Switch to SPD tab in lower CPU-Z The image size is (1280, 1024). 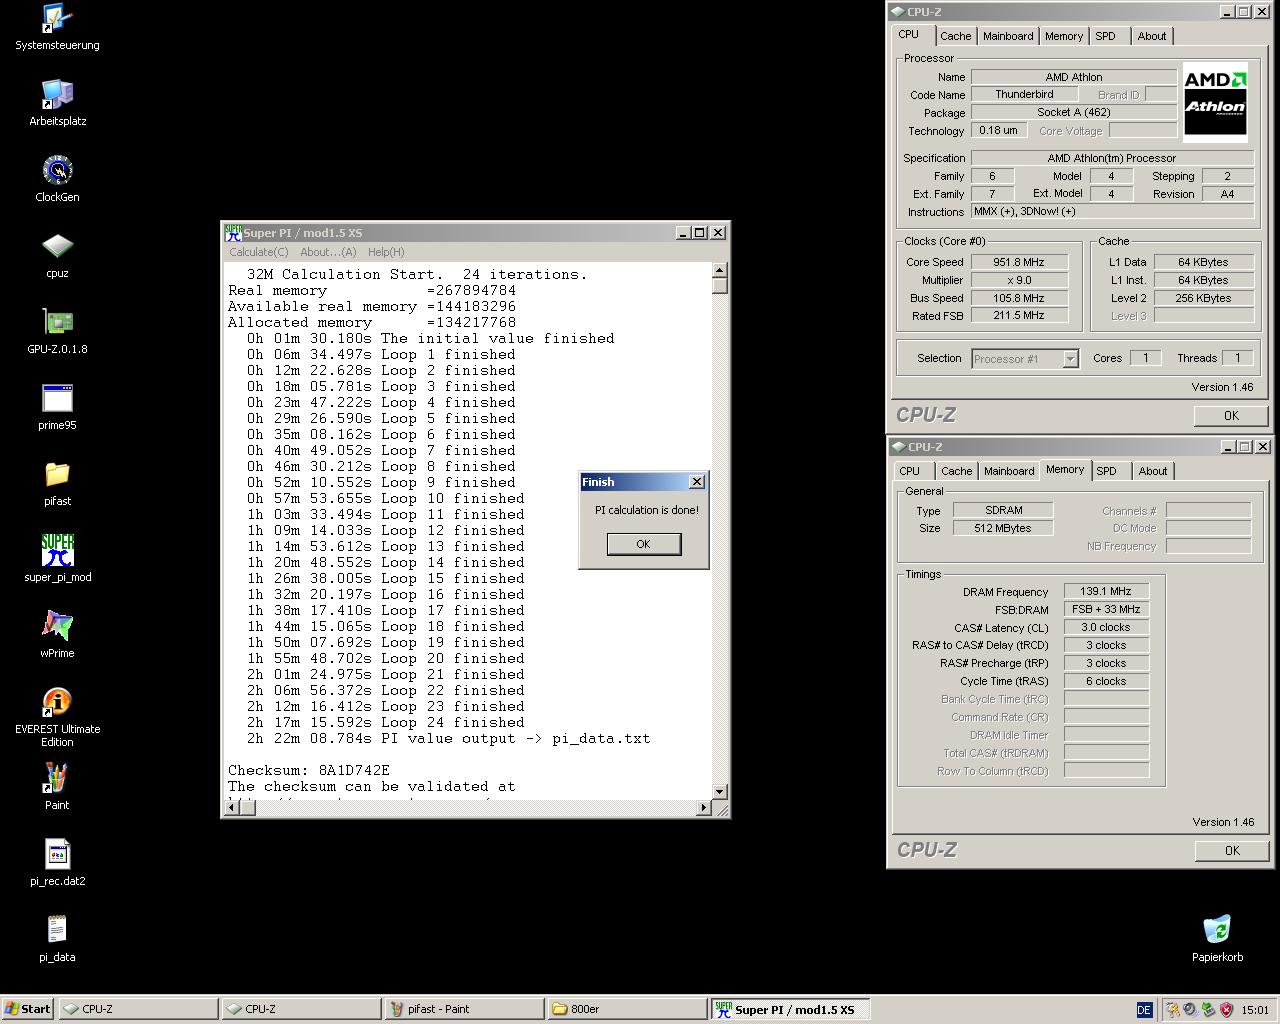pyautogui.click(x=1106, y=471)
